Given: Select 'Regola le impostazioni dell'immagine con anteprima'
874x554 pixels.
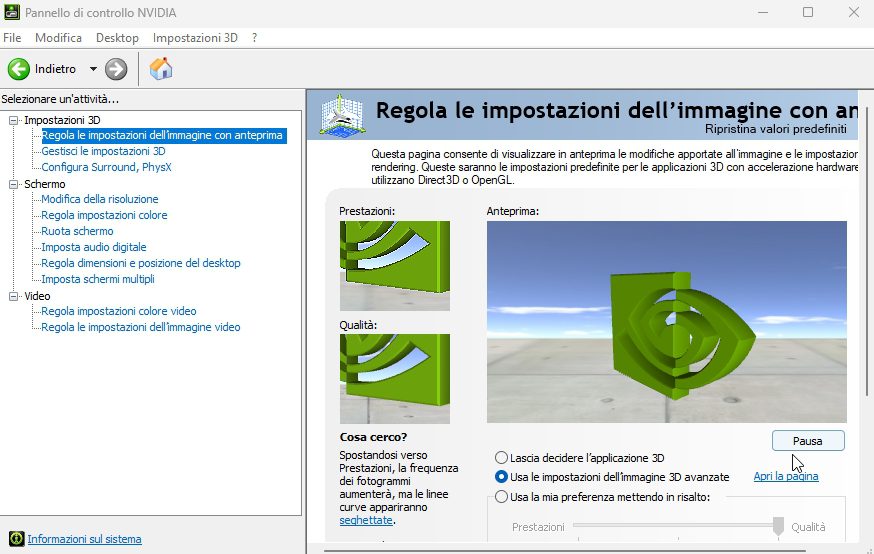Looking at the screenshot, I should (162, 135).
